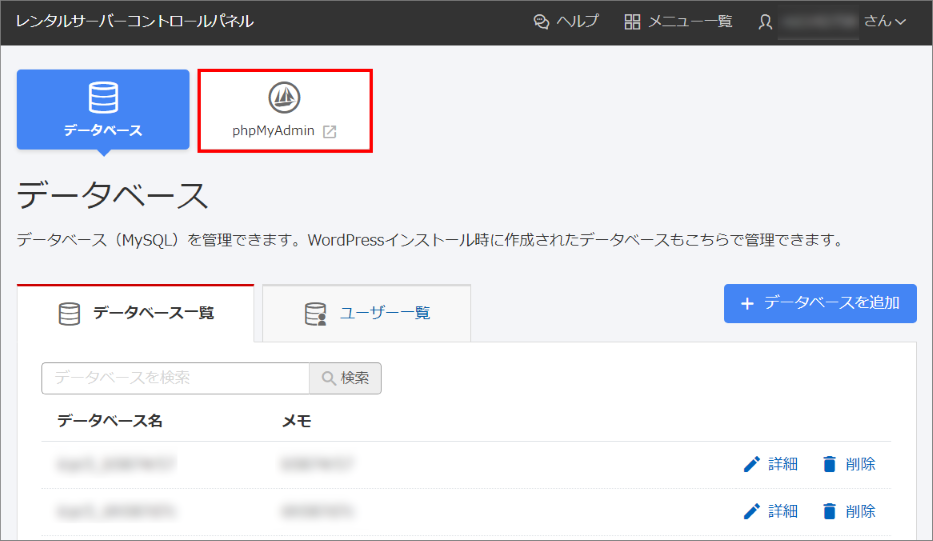Click the trash icon in second database row
The width and height of the screenshot is (933, 541).
829,511
